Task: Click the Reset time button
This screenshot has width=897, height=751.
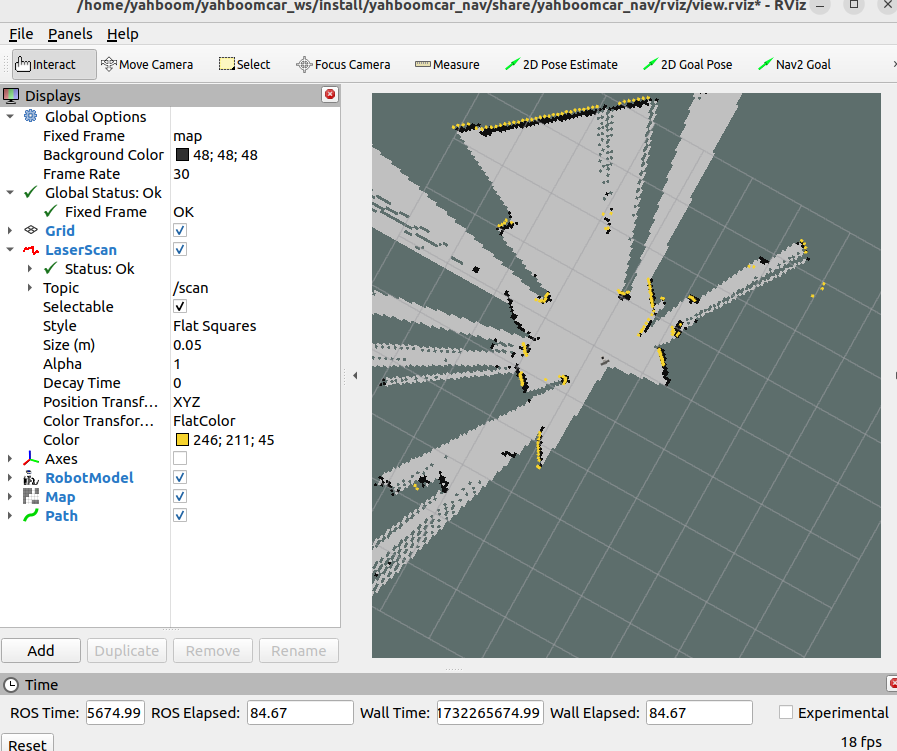Action: (x=27, y=744)
